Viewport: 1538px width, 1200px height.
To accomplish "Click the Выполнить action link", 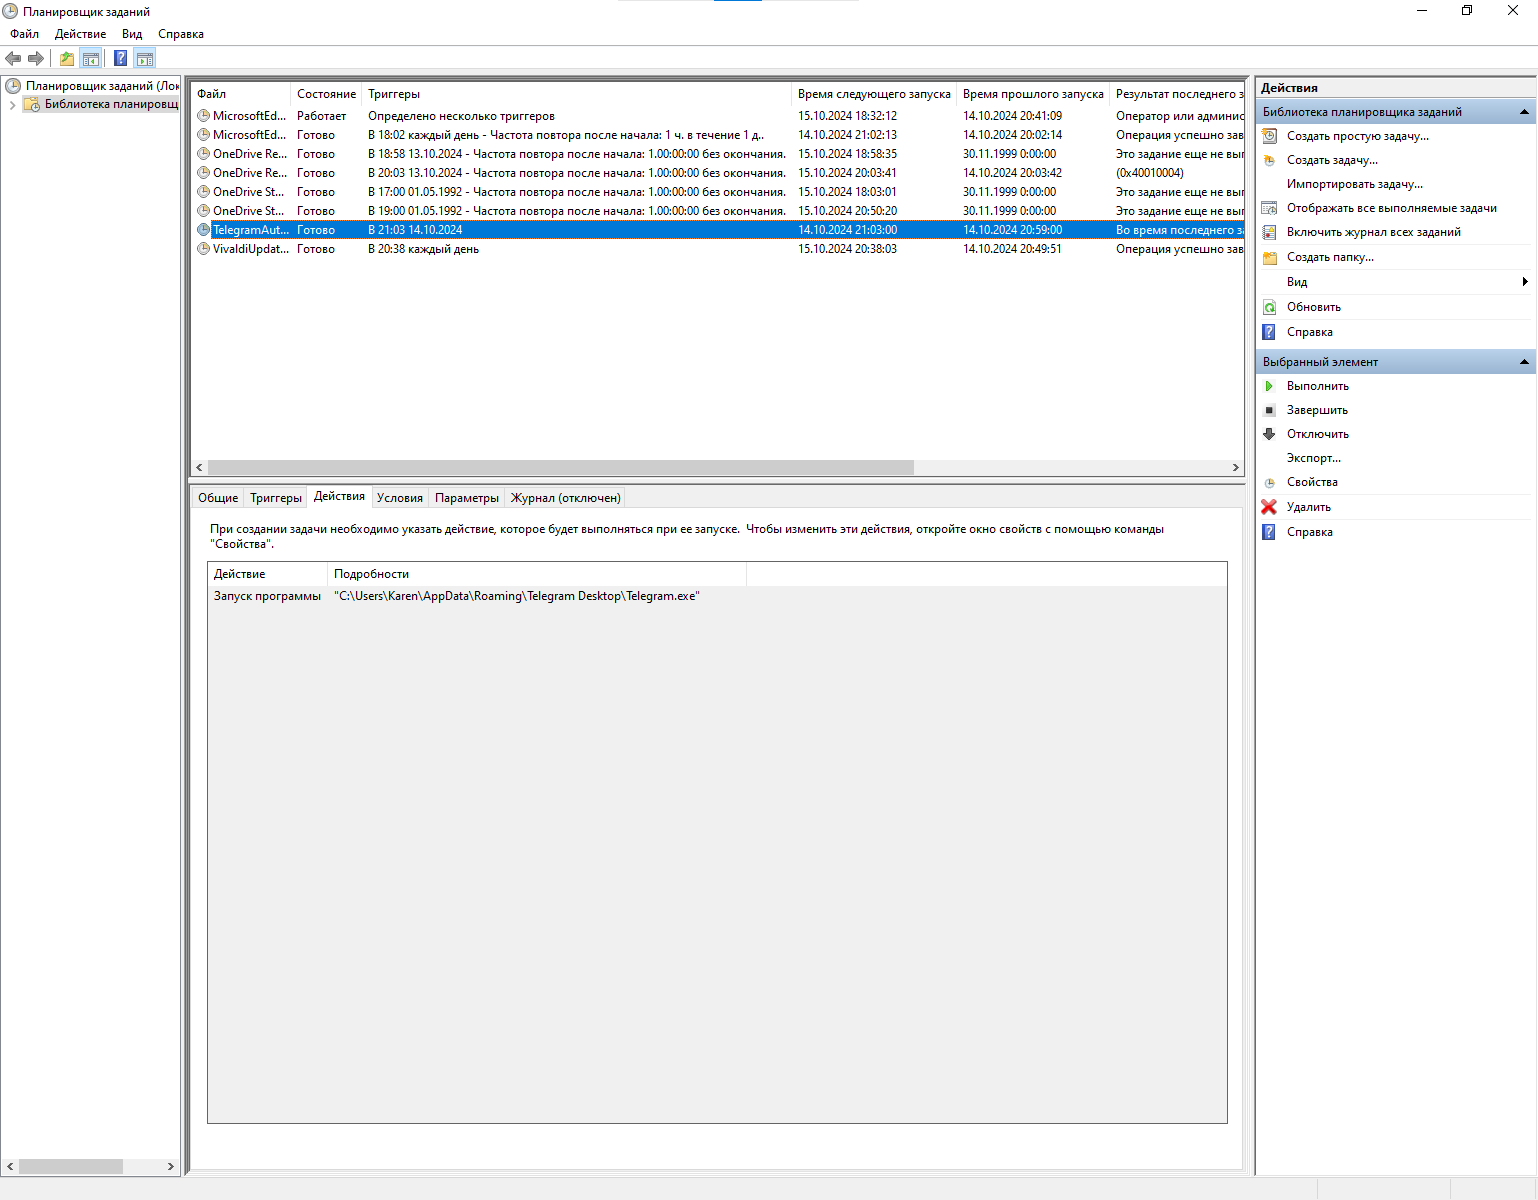I will tap(1318, 386).
